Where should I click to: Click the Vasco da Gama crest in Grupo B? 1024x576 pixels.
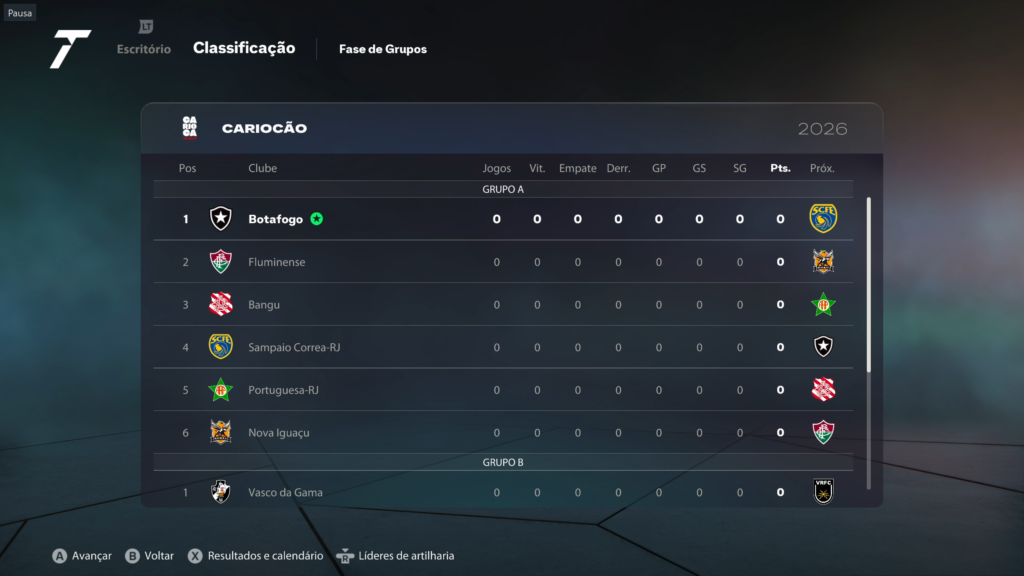point(221,492)
